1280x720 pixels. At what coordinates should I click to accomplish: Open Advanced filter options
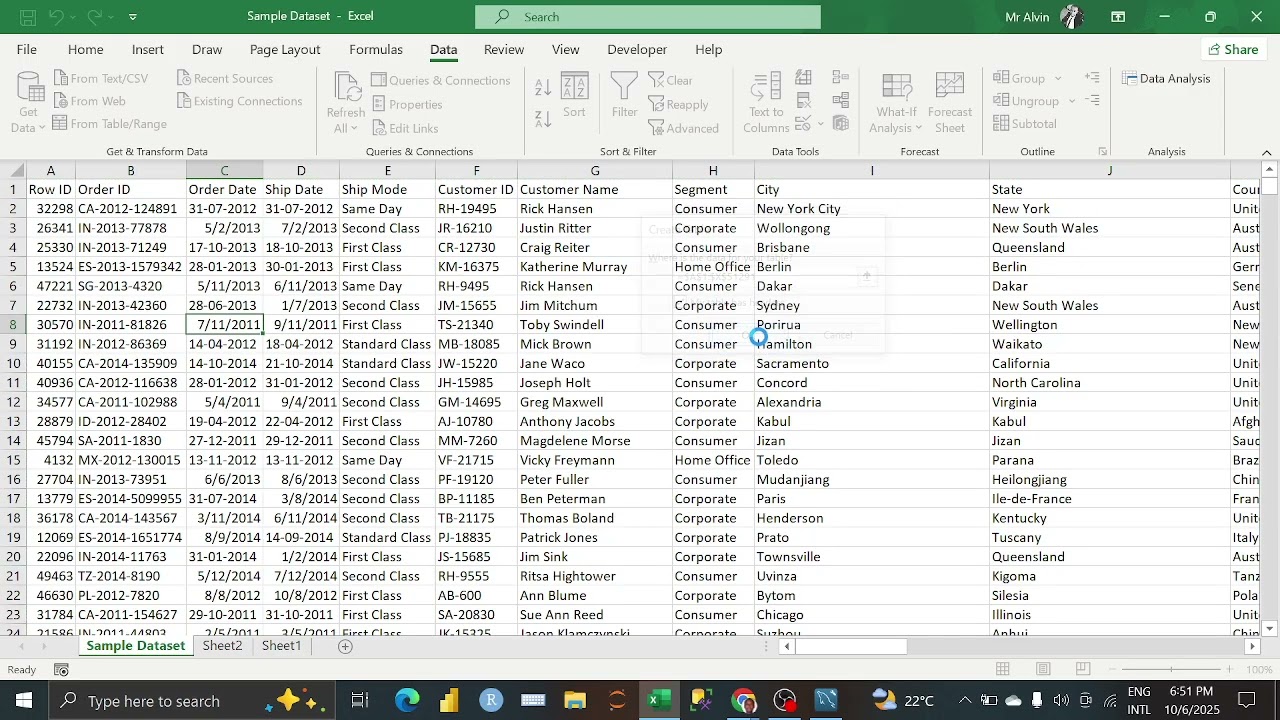(683, 128)
